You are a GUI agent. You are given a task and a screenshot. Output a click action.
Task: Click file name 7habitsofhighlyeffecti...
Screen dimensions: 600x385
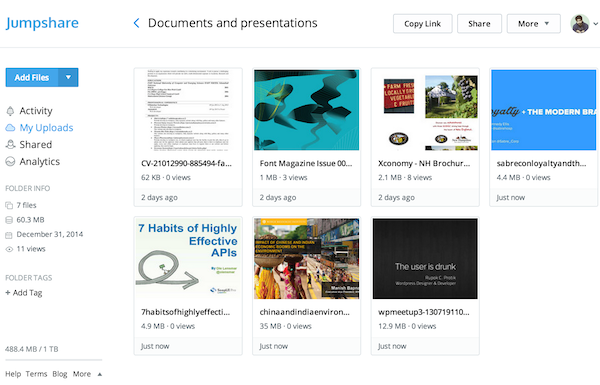point(186,312)
